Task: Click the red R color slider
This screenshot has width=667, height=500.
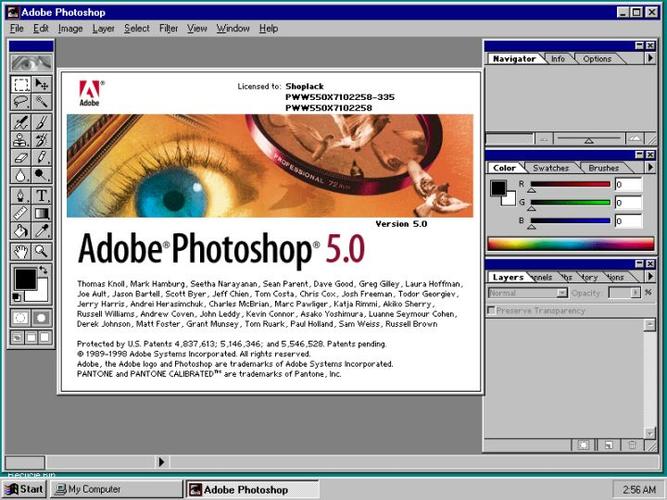Action: 570,184
